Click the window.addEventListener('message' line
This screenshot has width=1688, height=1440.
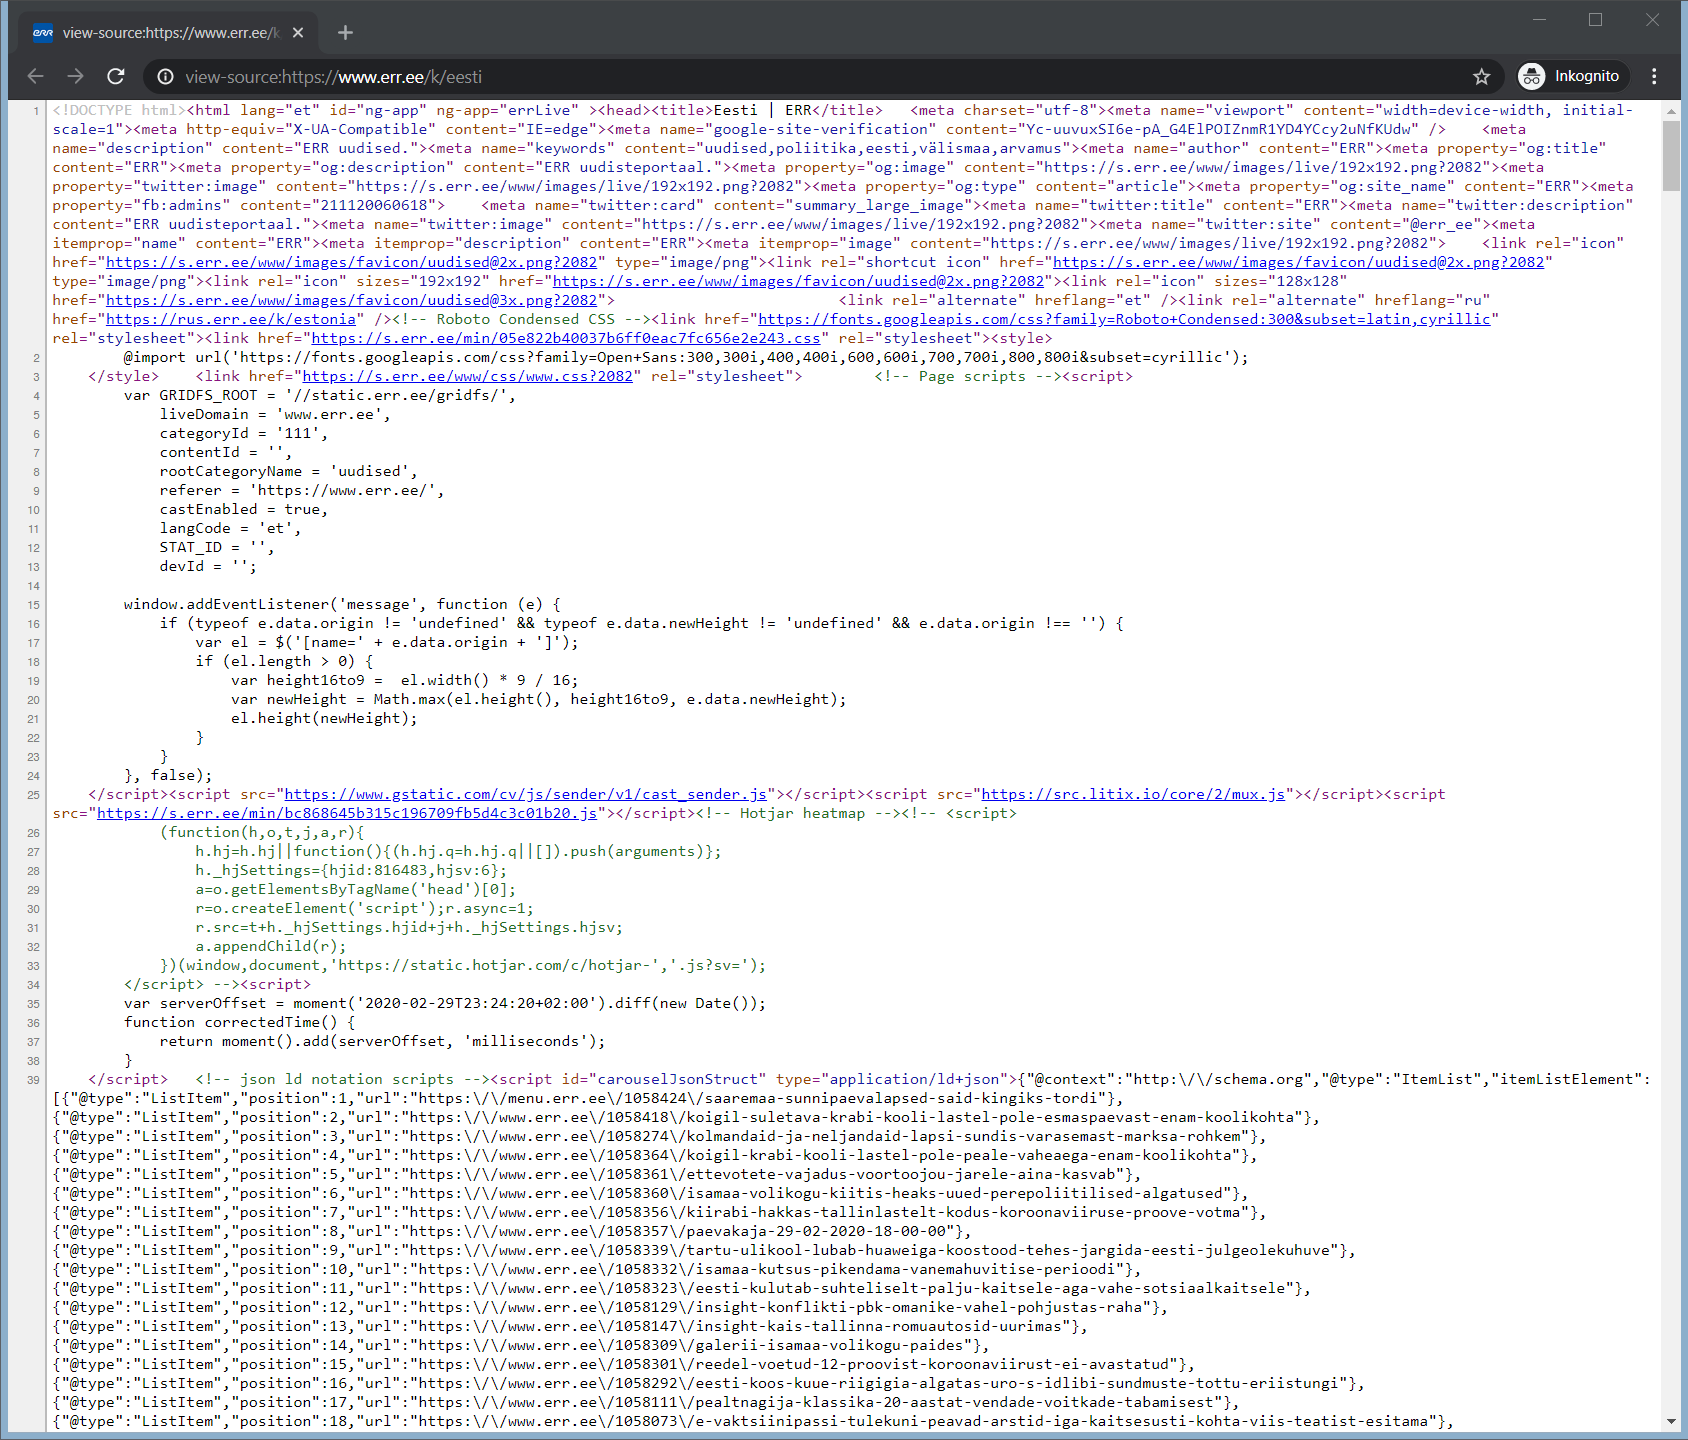click(342, 604)
